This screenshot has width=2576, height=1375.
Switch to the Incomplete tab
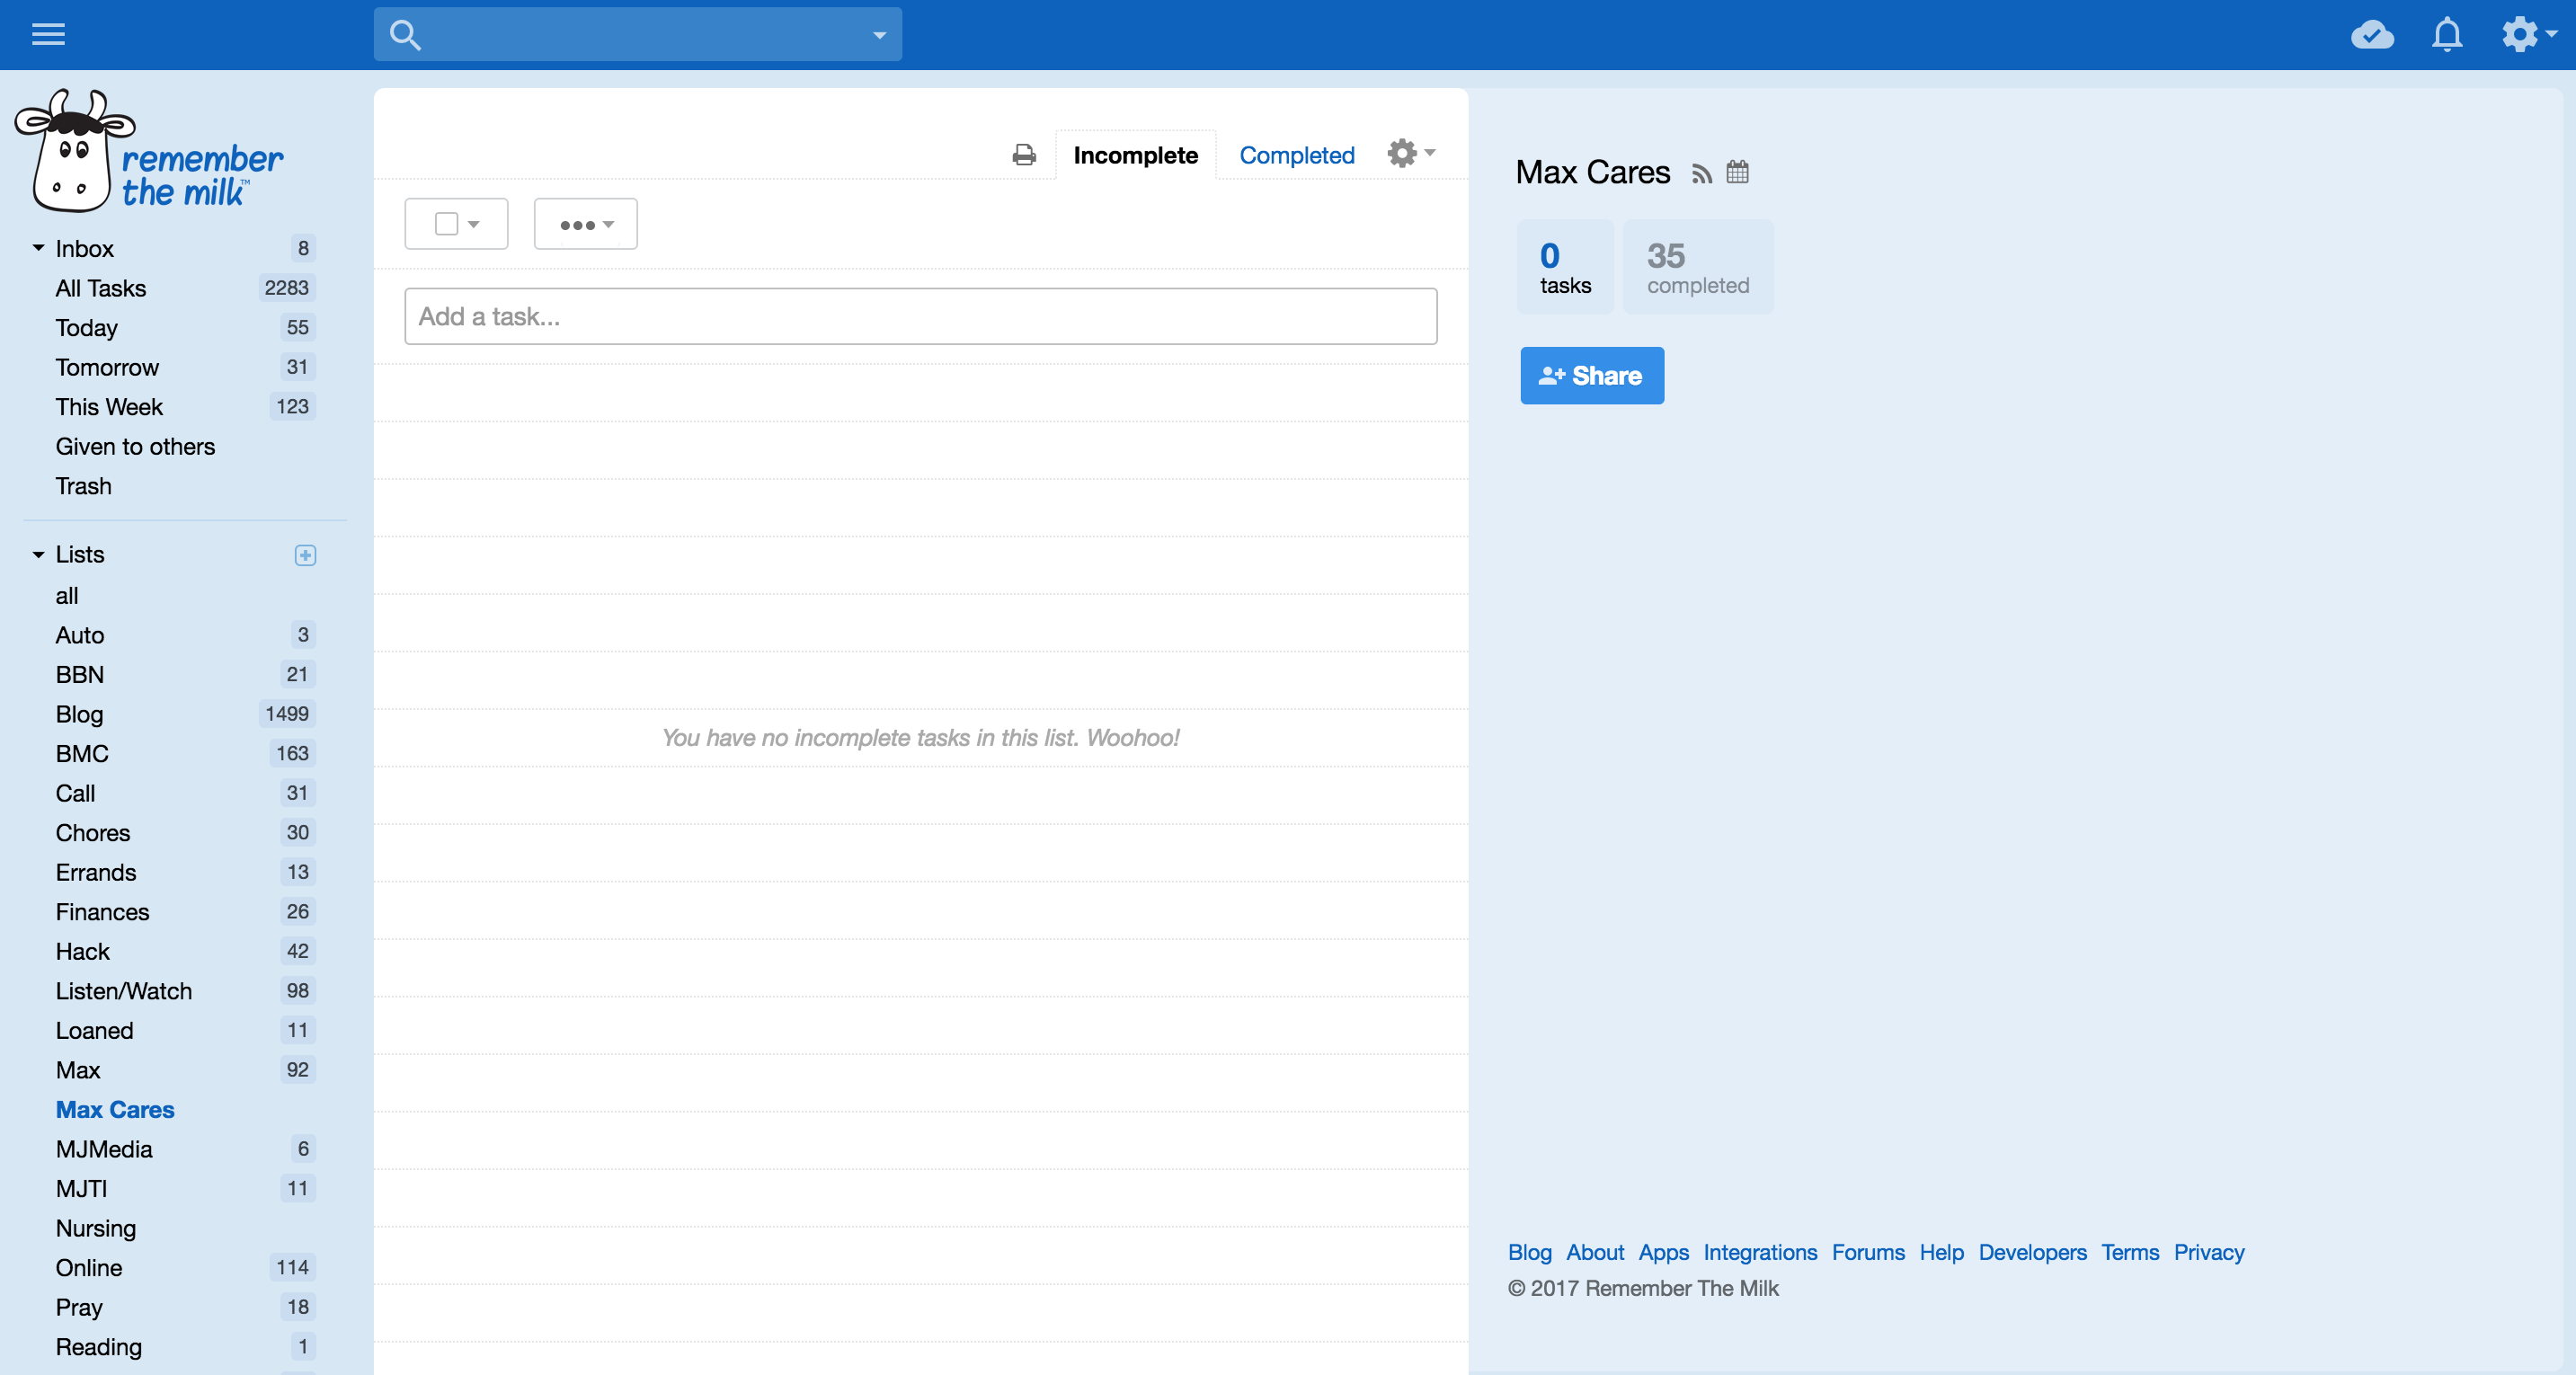coord(1136,155)
